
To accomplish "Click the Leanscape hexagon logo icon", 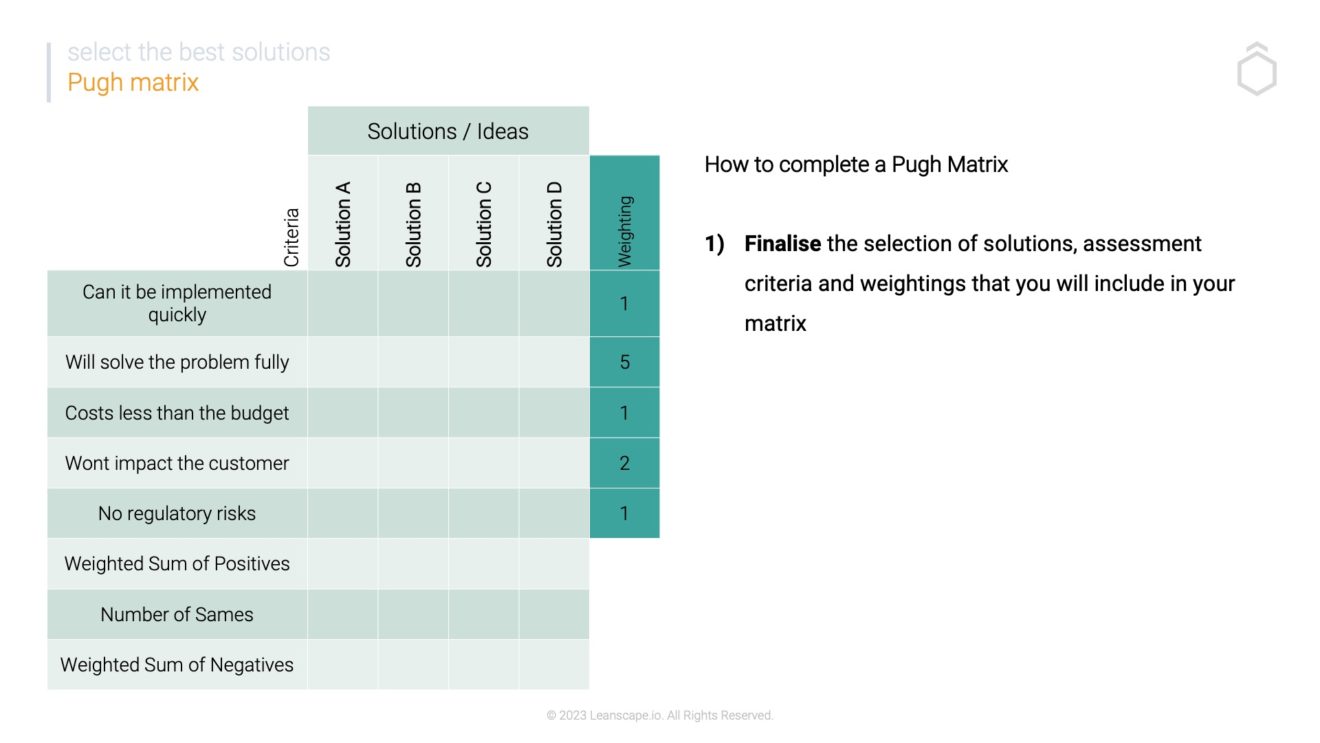I will [1256, 69].
